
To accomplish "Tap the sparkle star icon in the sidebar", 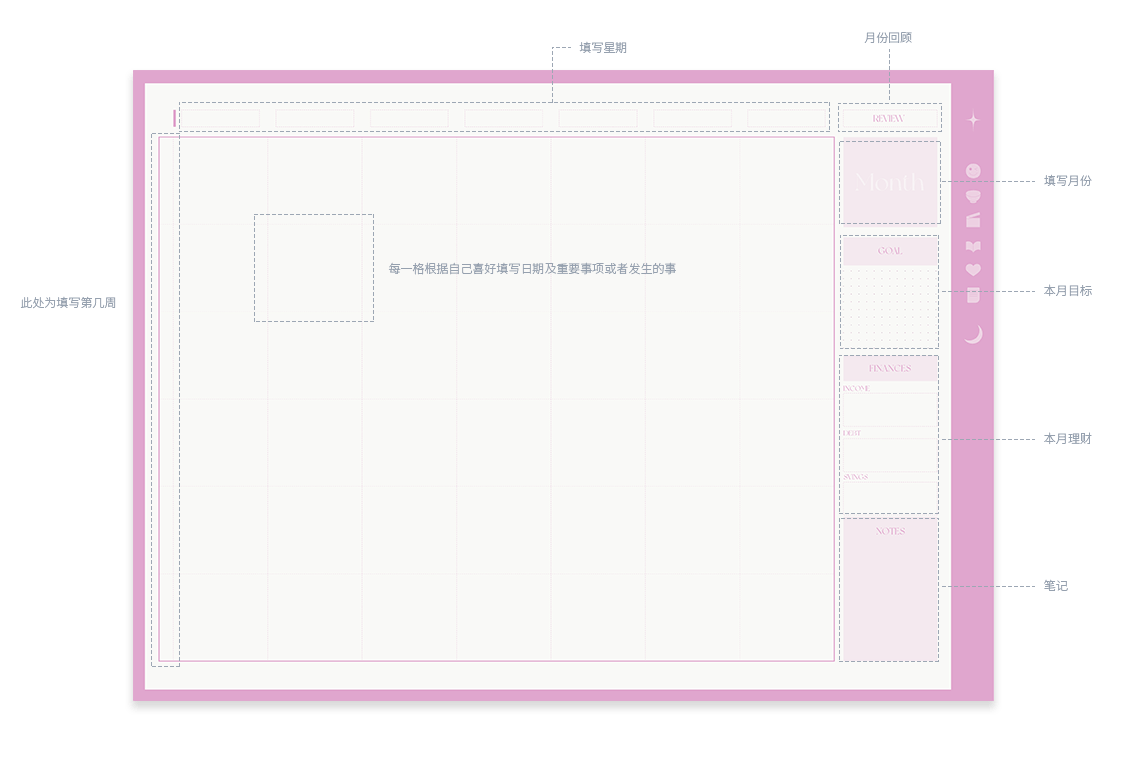I will pyautogui.click(x=973, y=120).
